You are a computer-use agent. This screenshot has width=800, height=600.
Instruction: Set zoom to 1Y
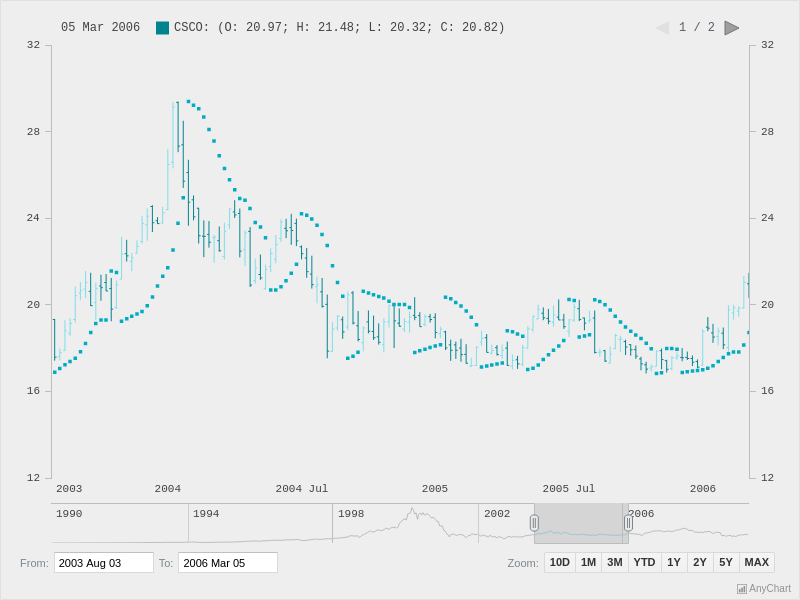pos(674,562)
